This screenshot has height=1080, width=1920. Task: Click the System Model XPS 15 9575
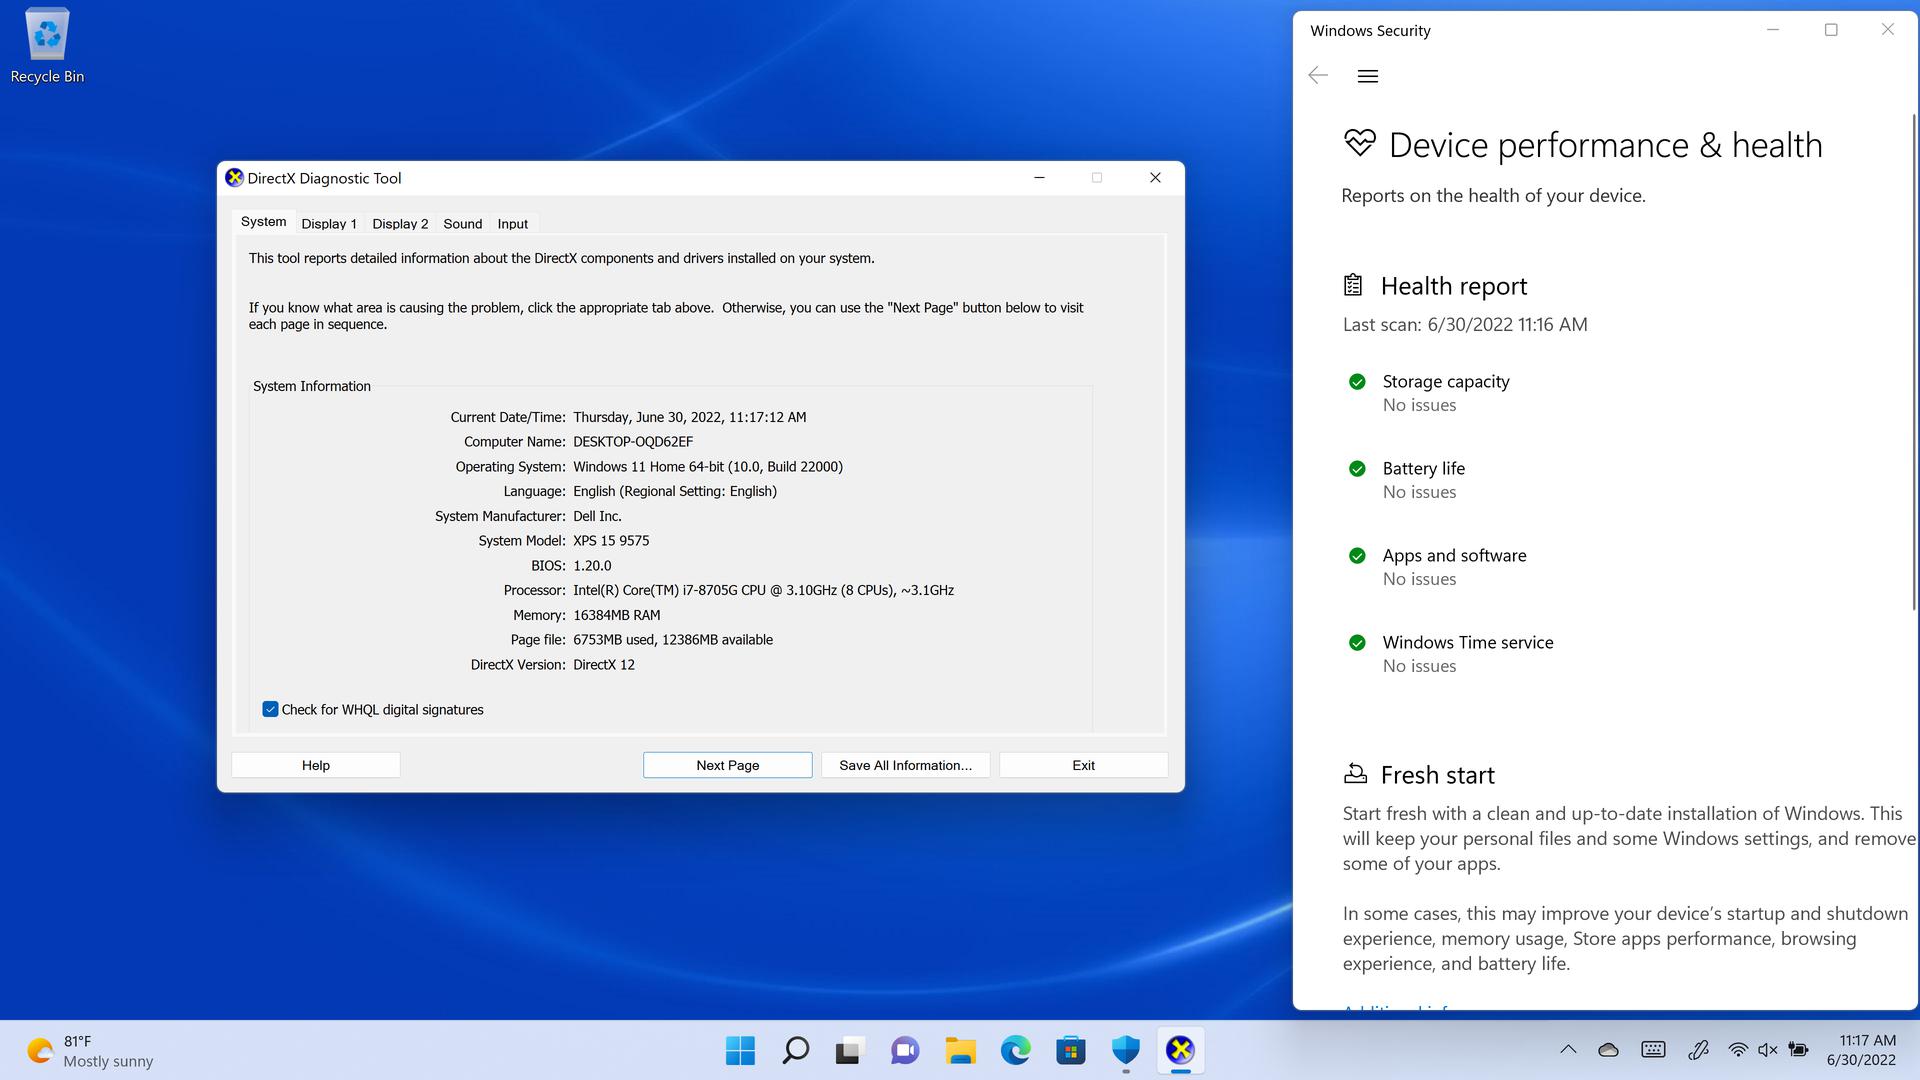(611, 541)
